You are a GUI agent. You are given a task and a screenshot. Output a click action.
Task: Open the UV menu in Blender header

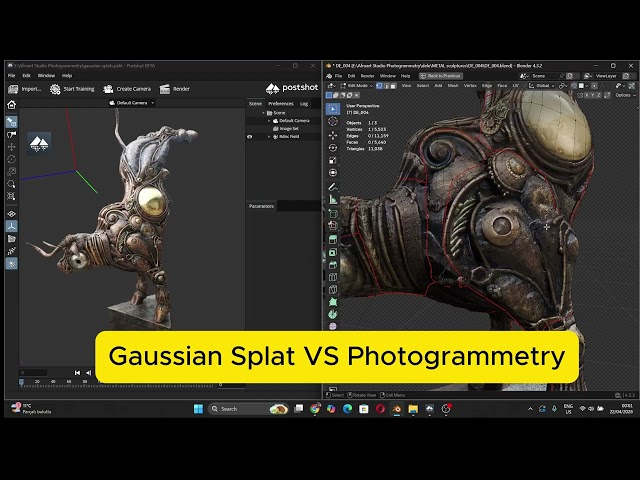click(x=516, y=86)
